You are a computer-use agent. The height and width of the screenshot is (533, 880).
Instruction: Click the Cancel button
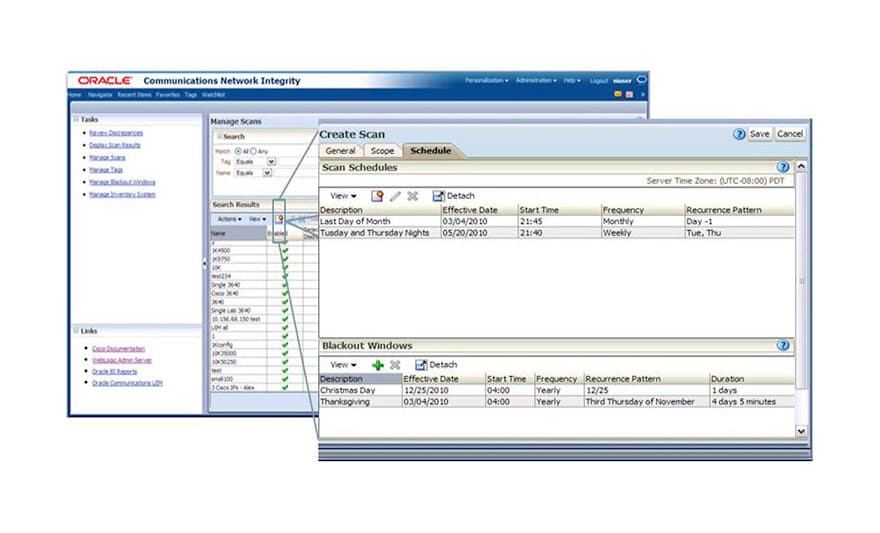click(790, 134)
